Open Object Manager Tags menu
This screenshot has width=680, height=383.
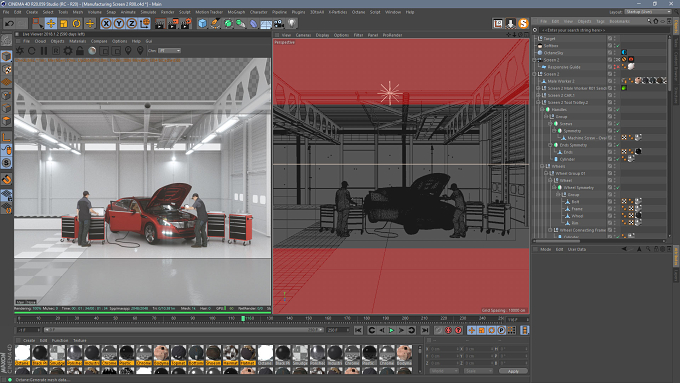(x=600, y=21)
